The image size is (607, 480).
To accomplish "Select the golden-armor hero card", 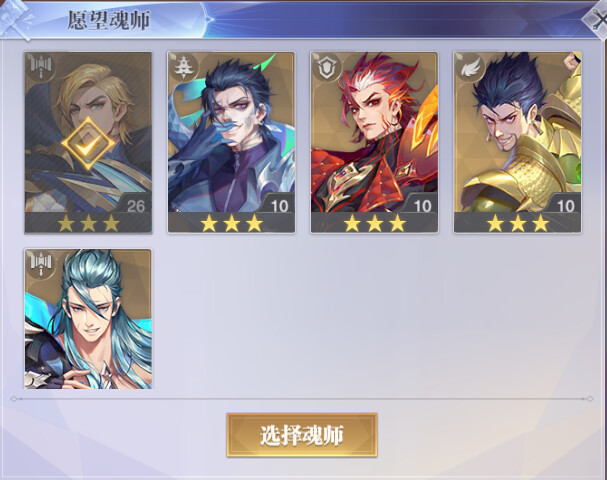I will 518,142.
